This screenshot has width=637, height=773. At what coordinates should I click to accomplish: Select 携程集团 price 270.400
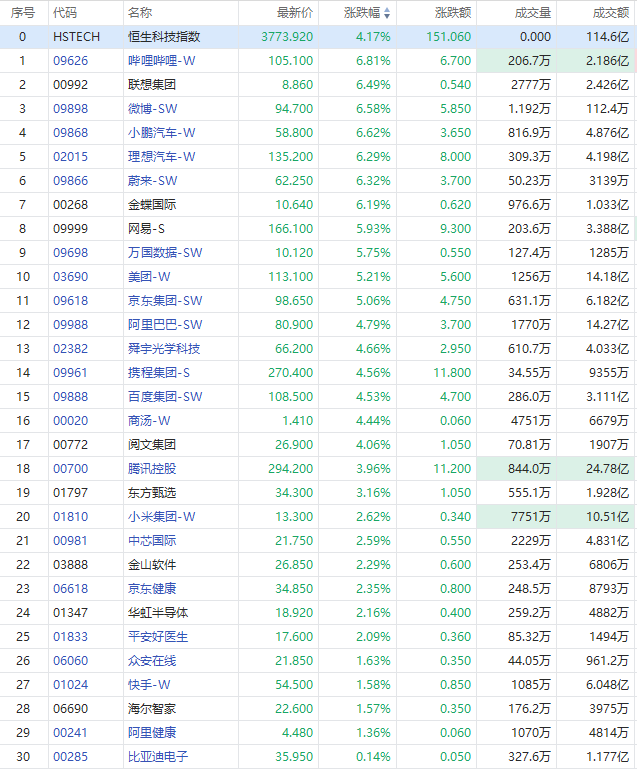pos(290,373)
